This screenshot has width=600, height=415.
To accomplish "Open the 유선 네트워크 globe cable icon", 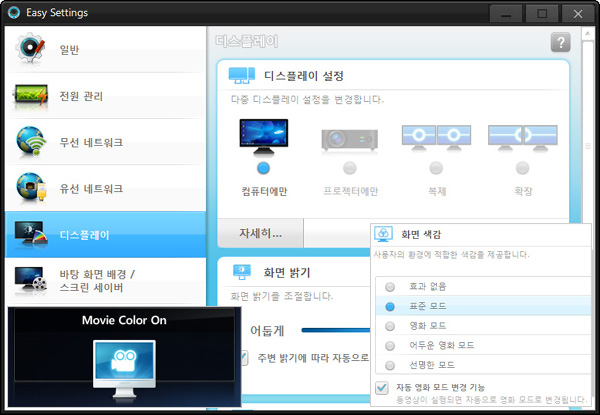I will (x=31, y=187).
